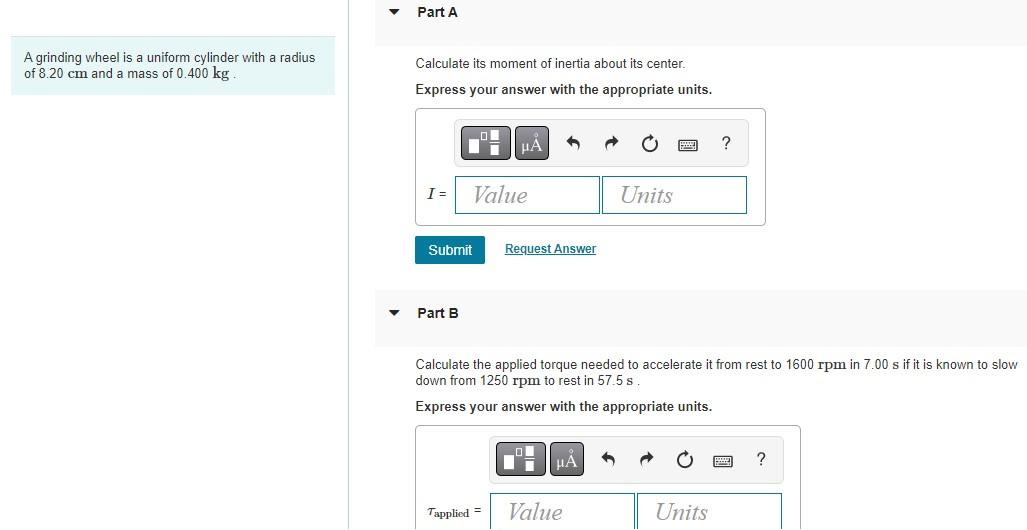Viewport: 1027px width, 530px height.
Task: Open templates tool in Part A toolbar
Action: [485, 143]
